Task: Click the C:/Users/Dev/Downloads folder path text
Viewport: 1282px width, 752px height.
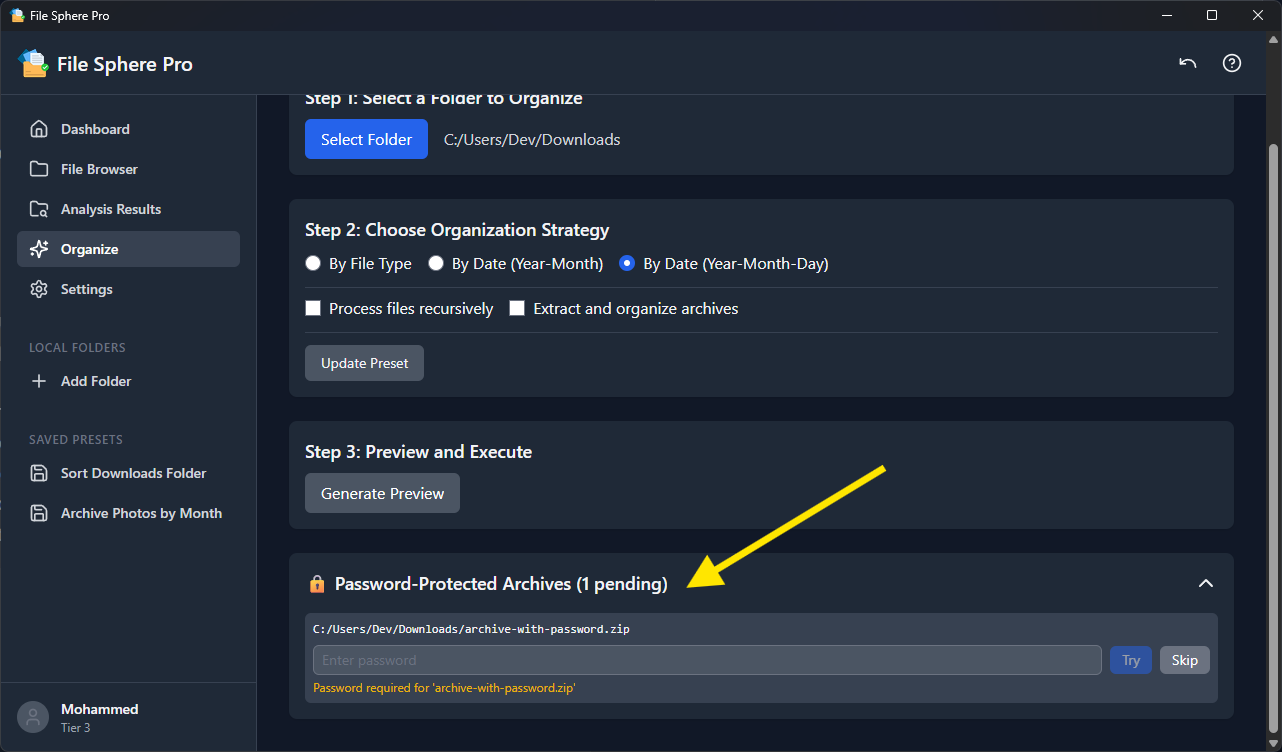Action: 532,139
